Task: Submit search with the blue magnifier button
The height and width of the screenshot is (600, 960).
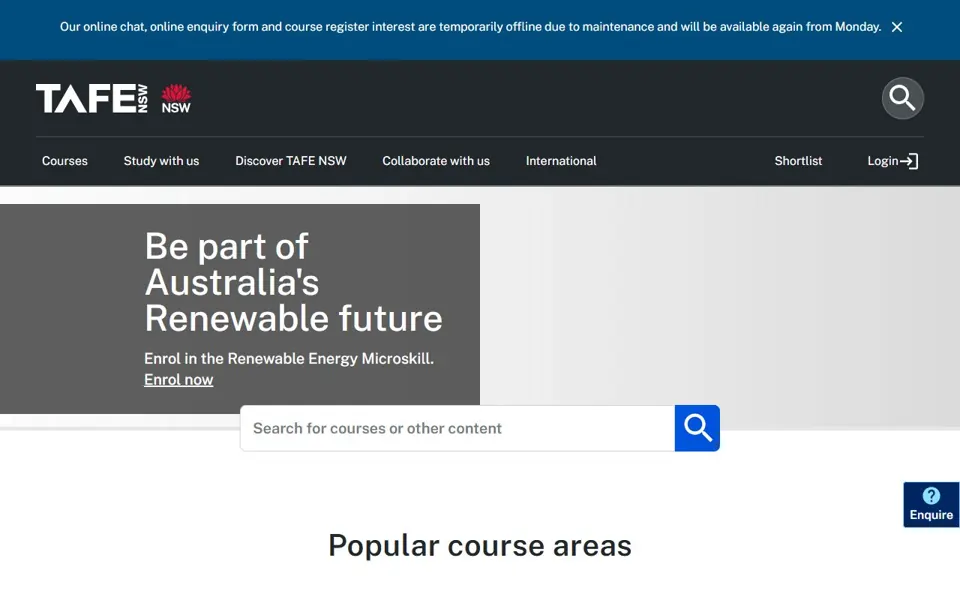Action: click(x=697, y=428)
